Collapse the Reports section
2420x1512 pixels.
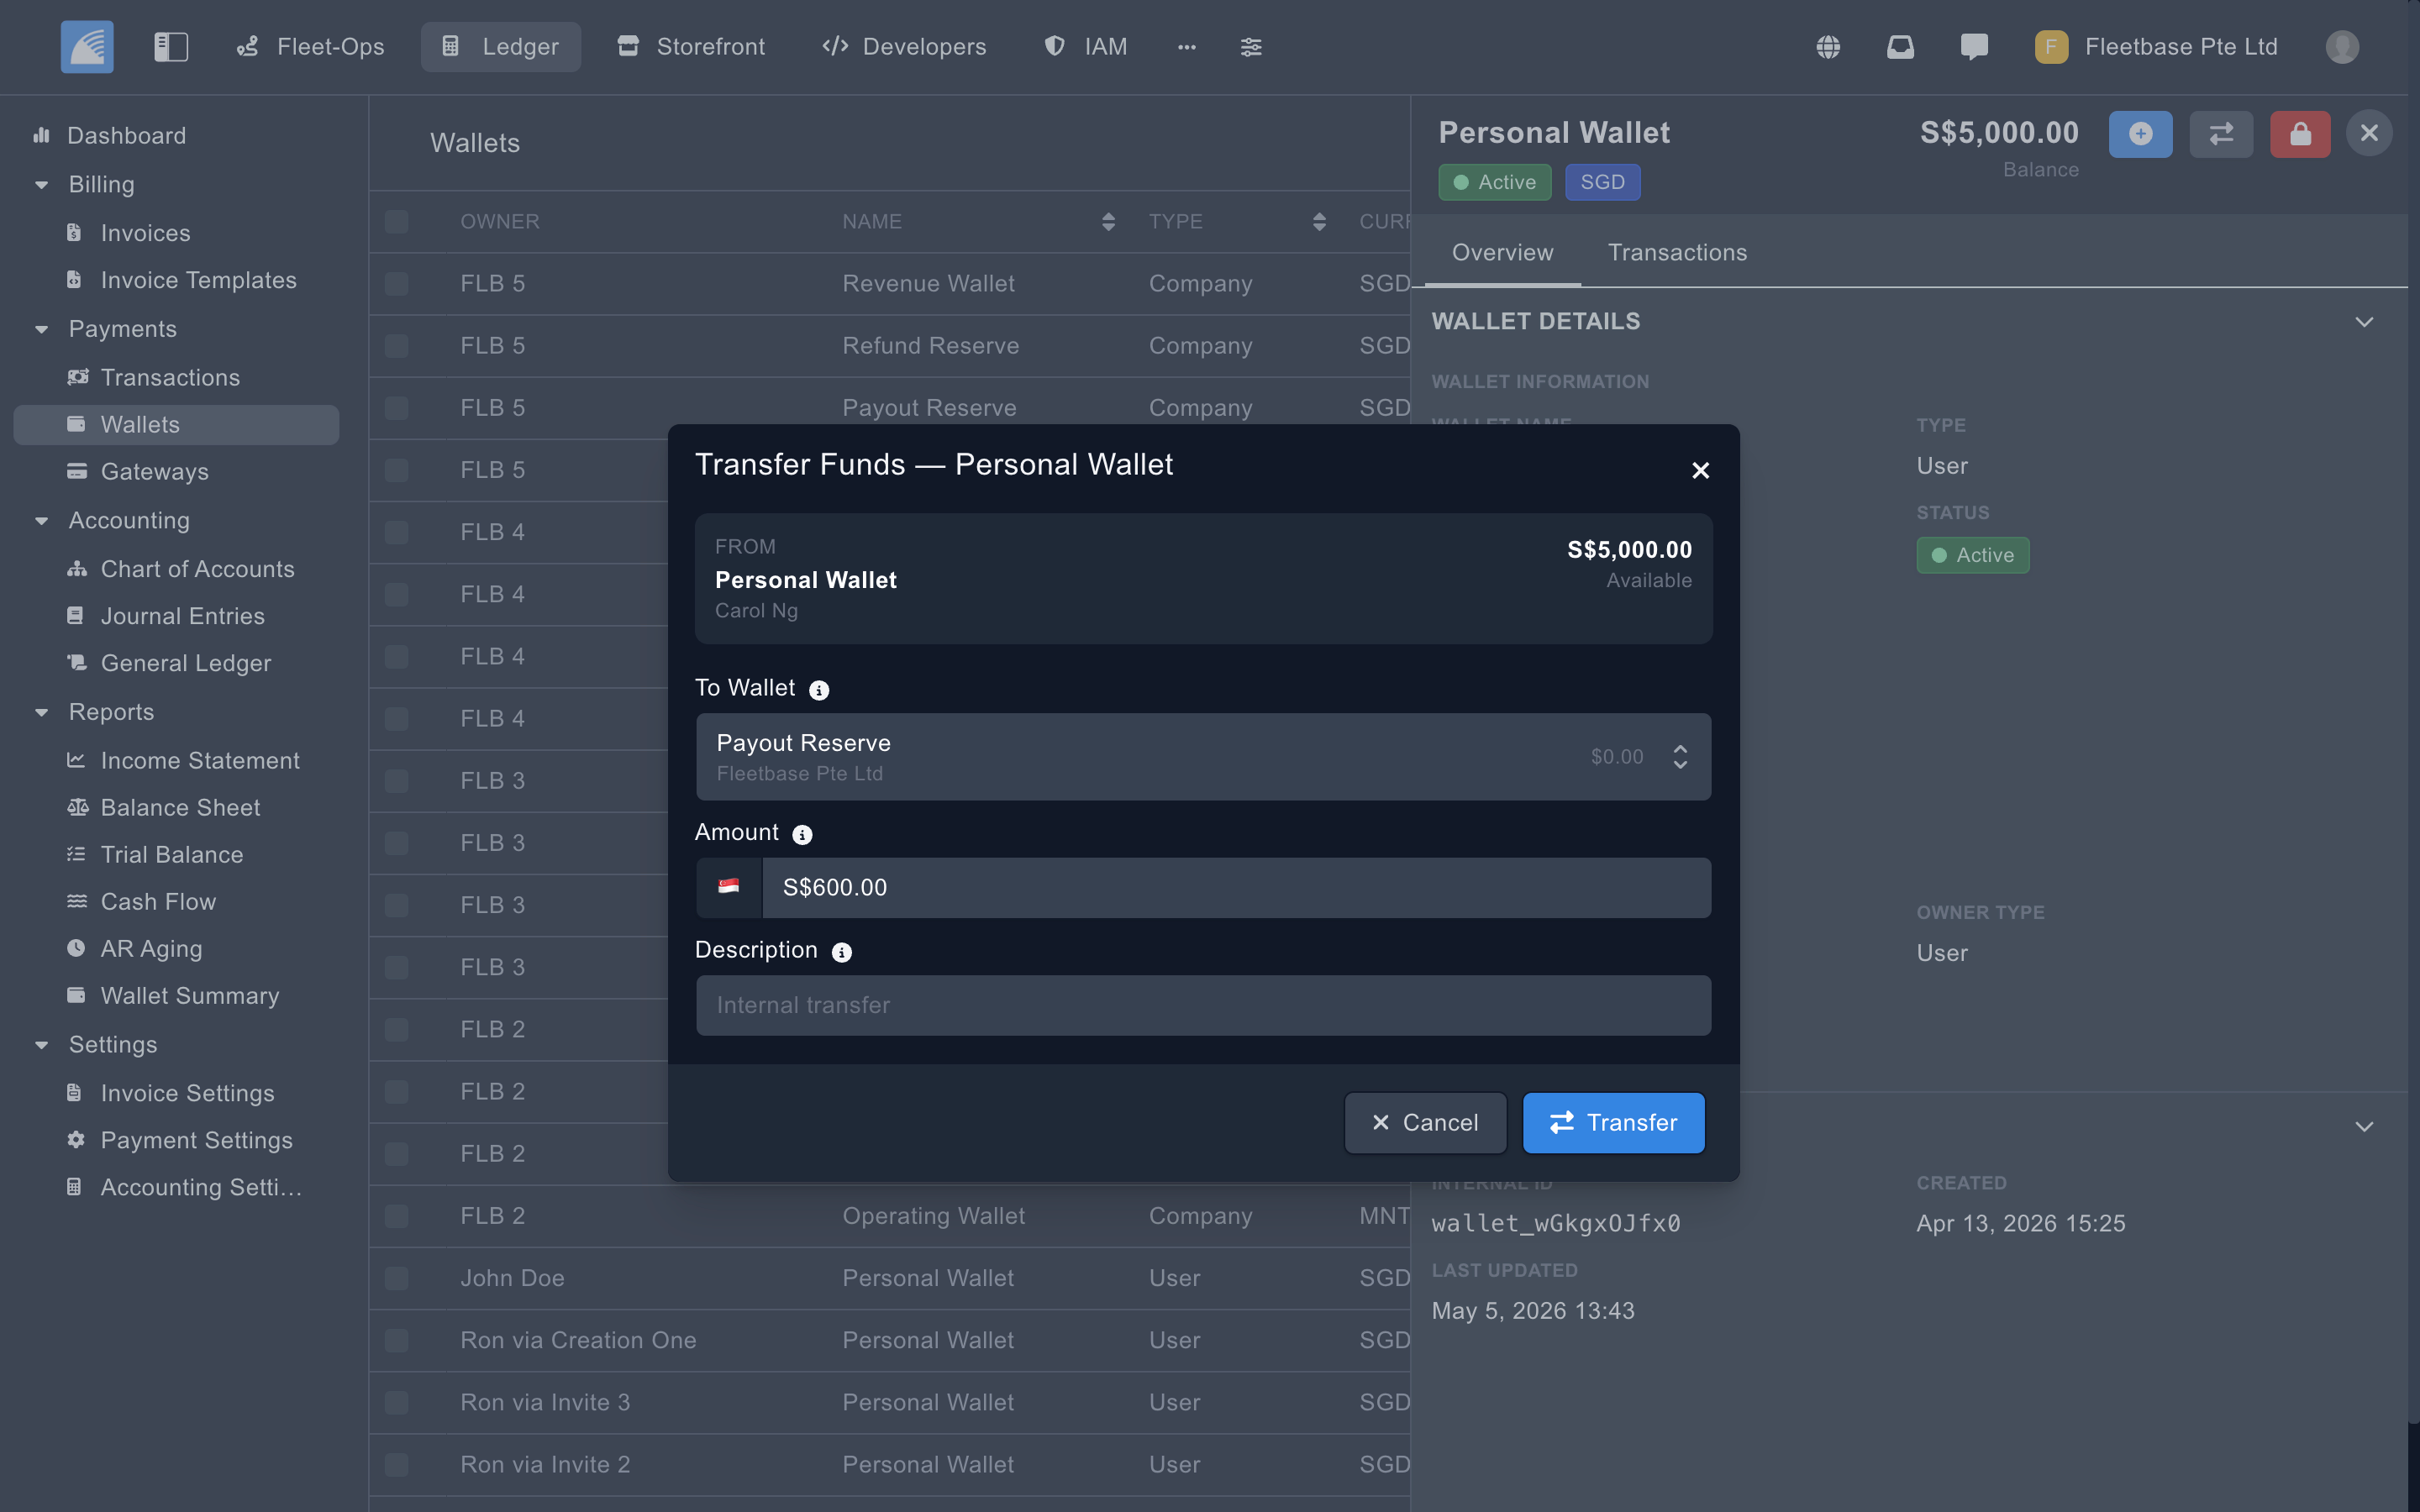(42, 713)
